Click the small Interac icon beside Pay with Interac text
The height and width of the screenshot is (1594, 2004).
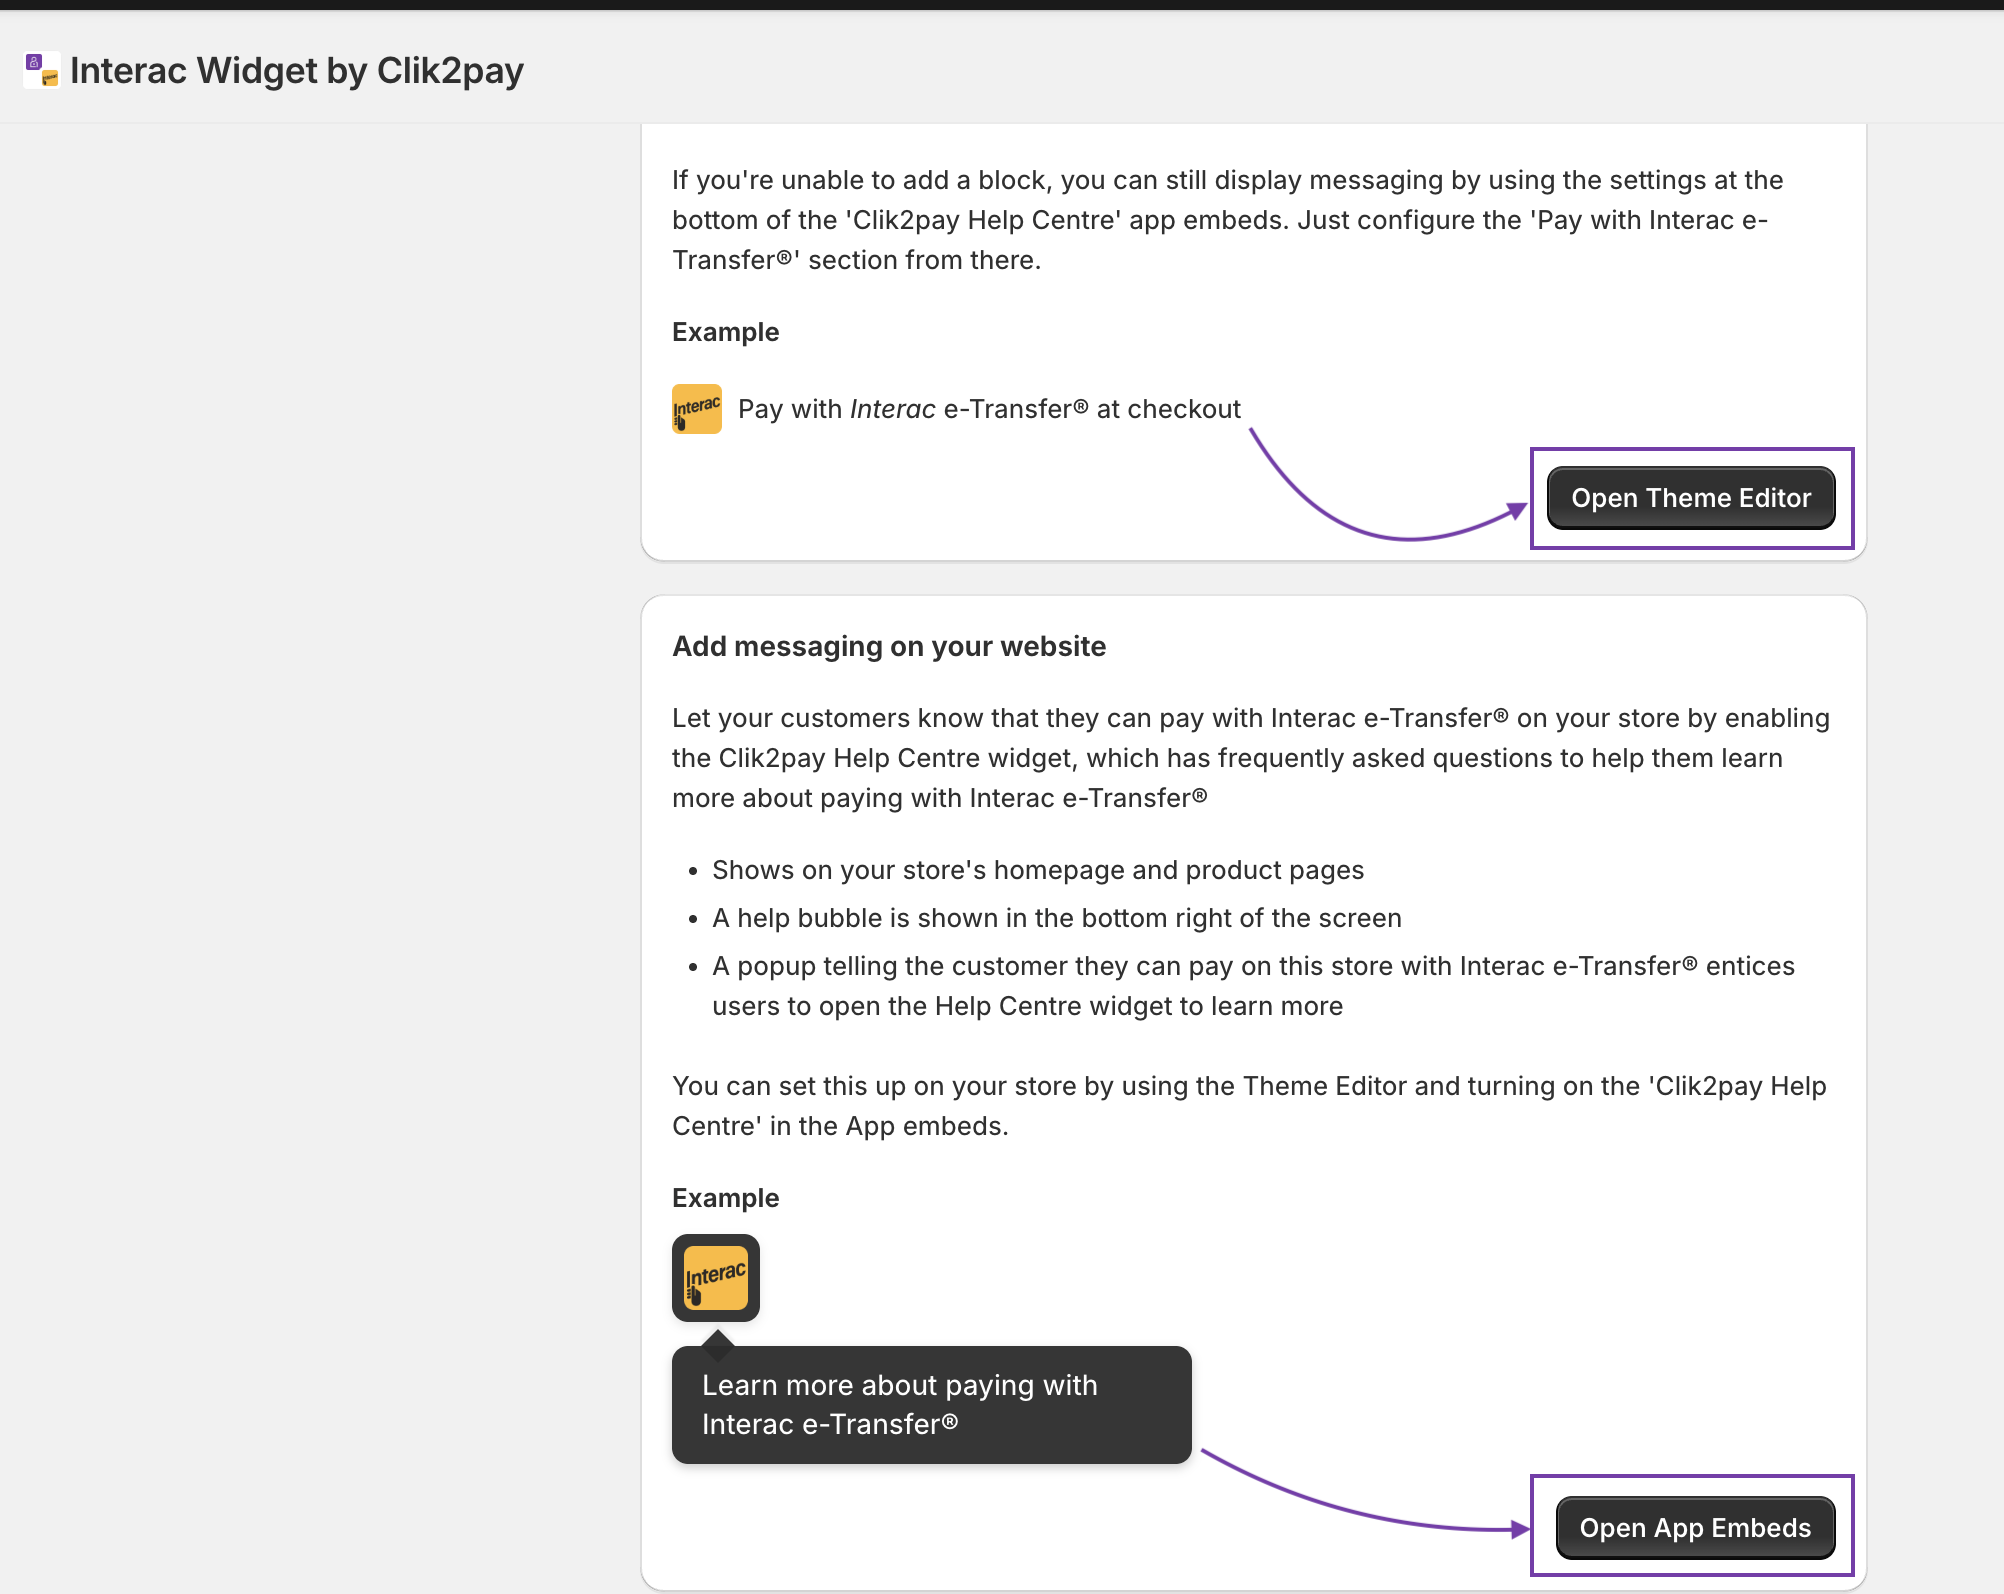[697, 409]
